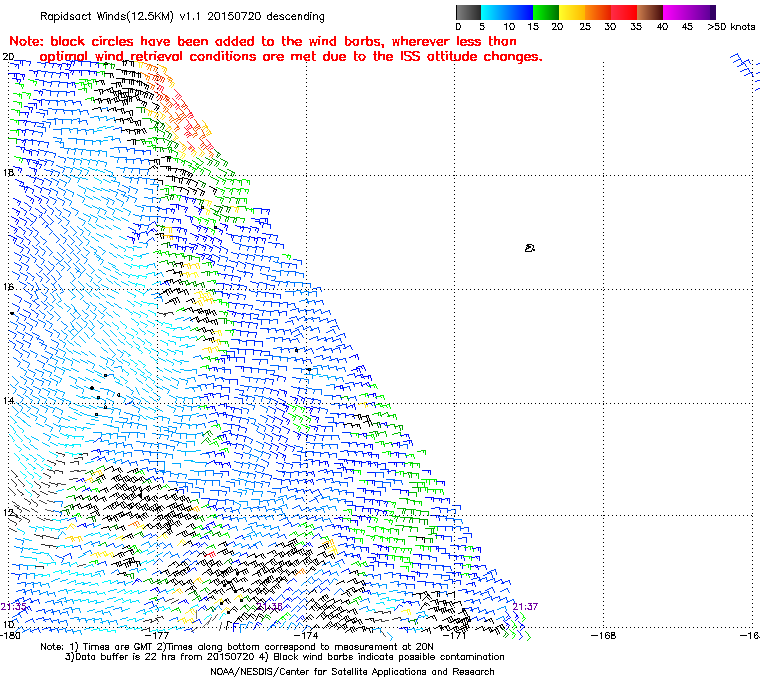The image size is (760, 688).
Task: Click the blue wind barbs in the upper-right corner
Action: pos(745,71)
